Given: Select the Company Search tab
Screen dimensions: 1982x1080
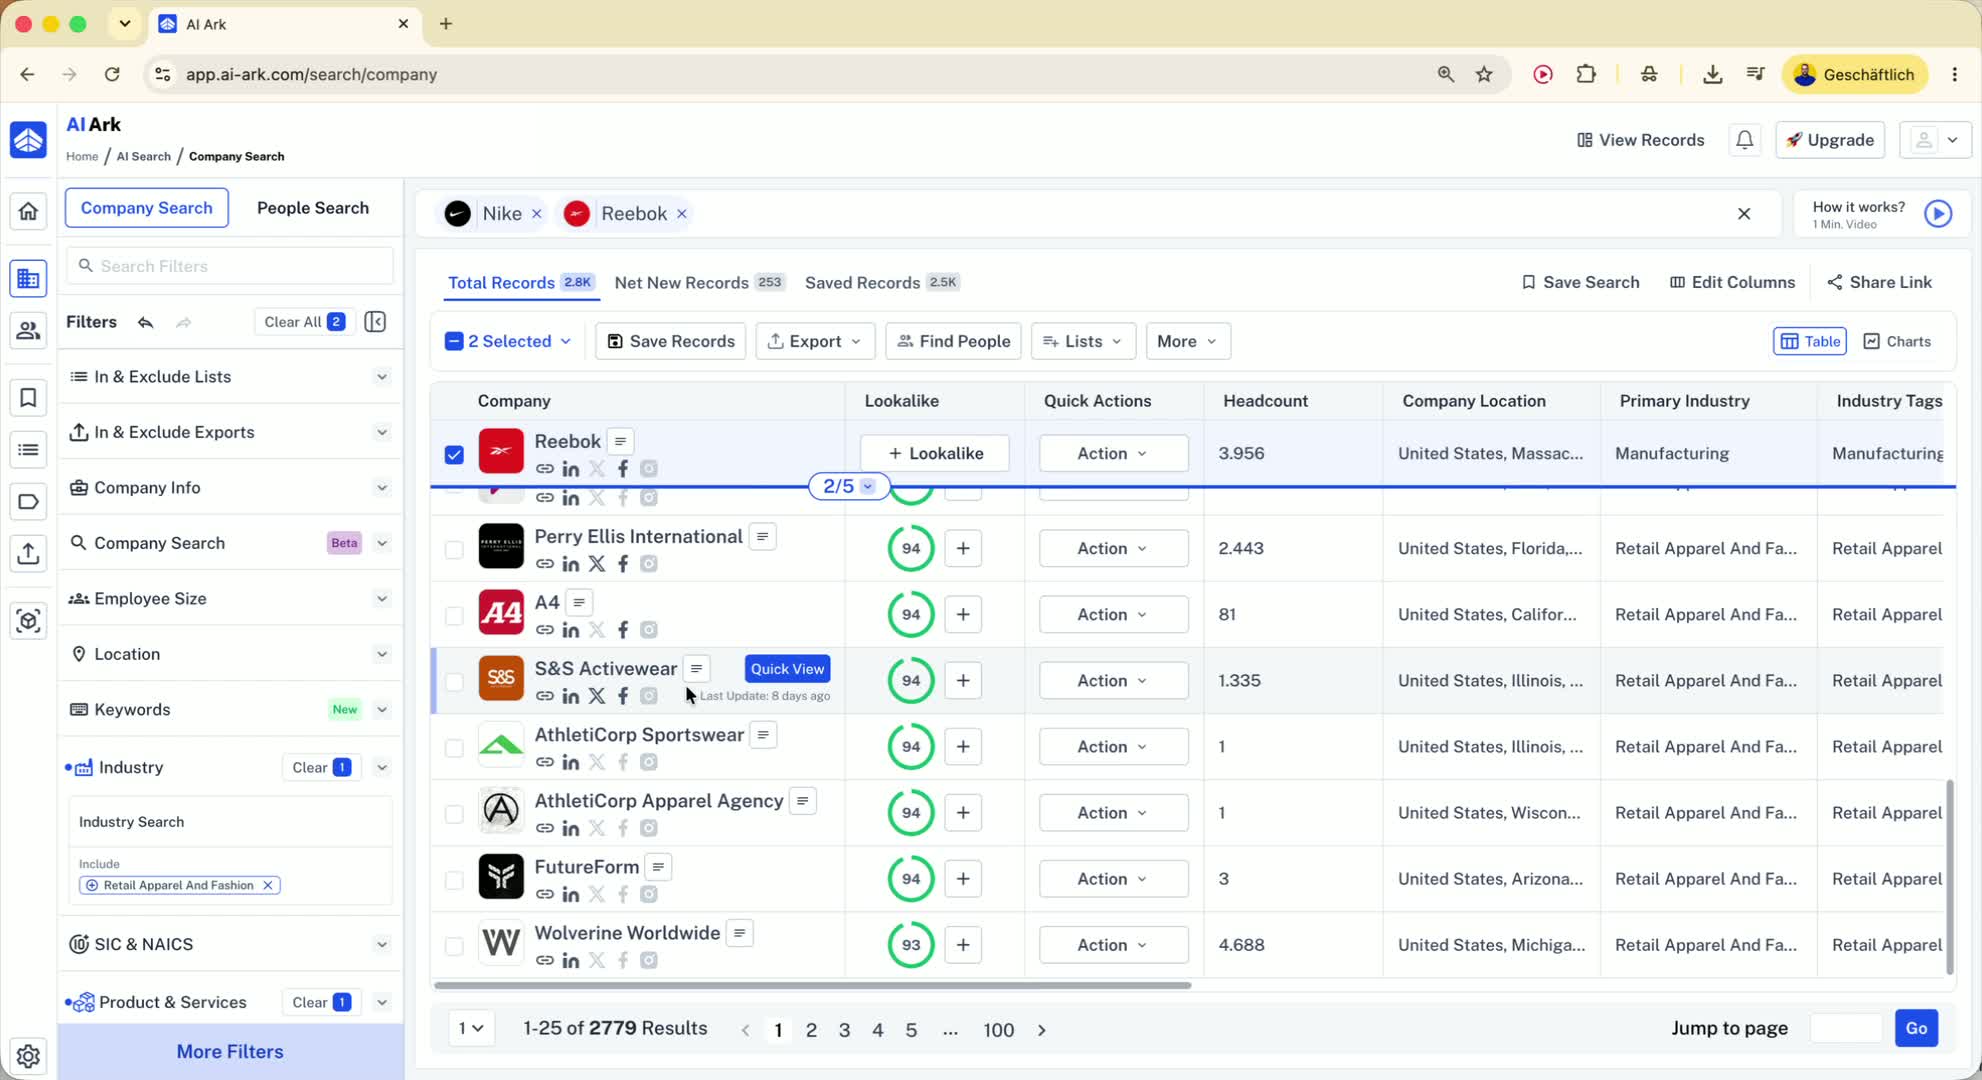Looking at the screenshot, I should [147, 208].
